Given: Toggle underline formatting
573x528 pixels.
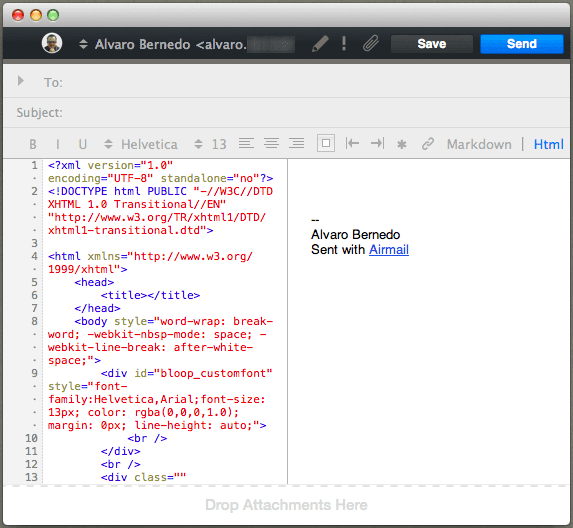Looking at the screenshot, I should [83, 144].
